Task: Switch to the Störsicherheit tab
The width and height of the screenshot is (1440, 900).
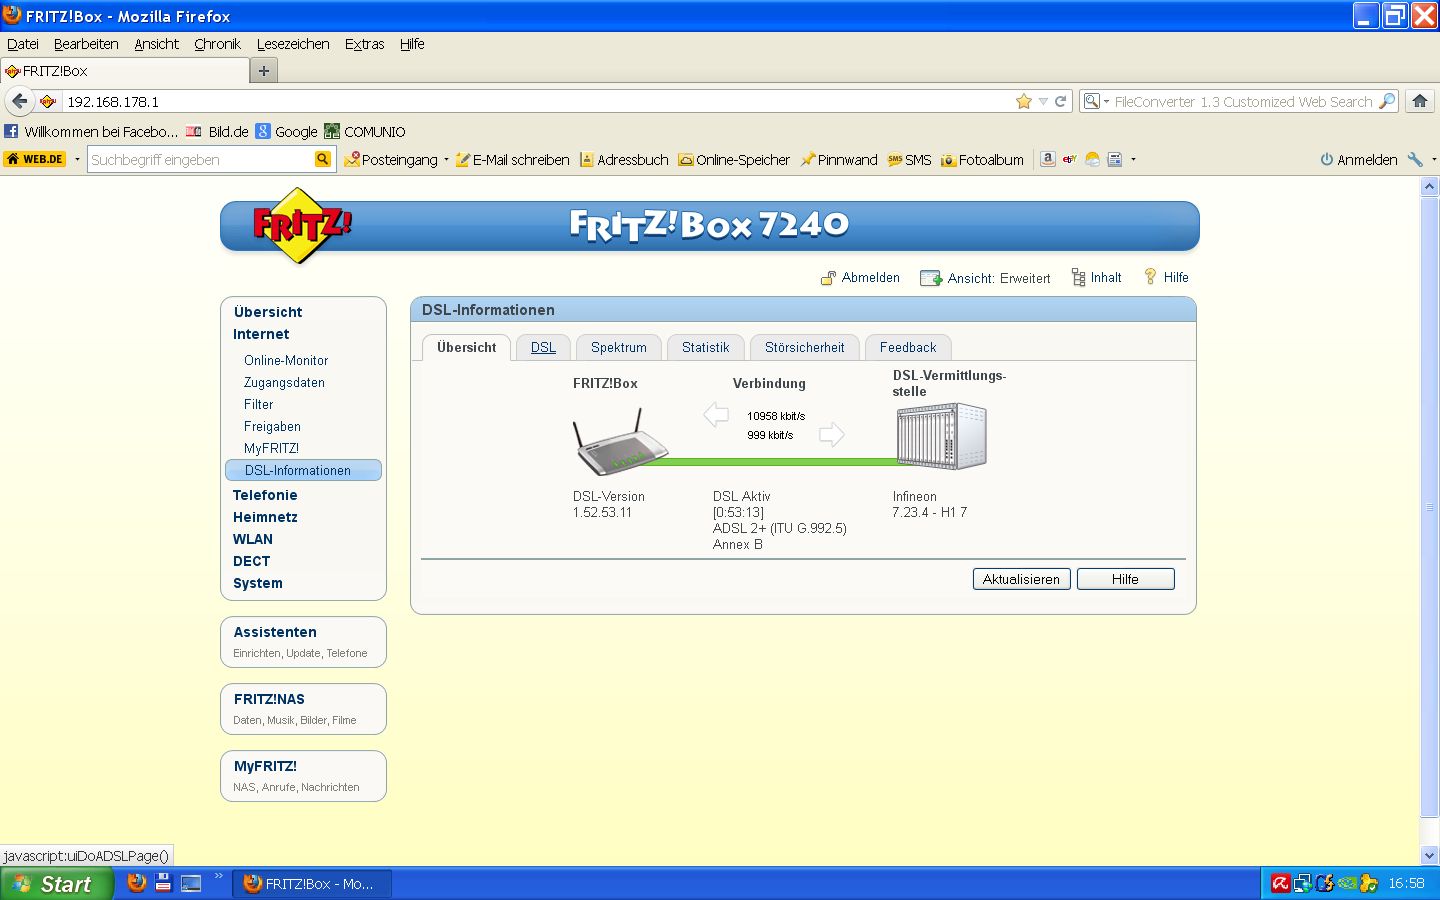Action: tap(805, 347)
